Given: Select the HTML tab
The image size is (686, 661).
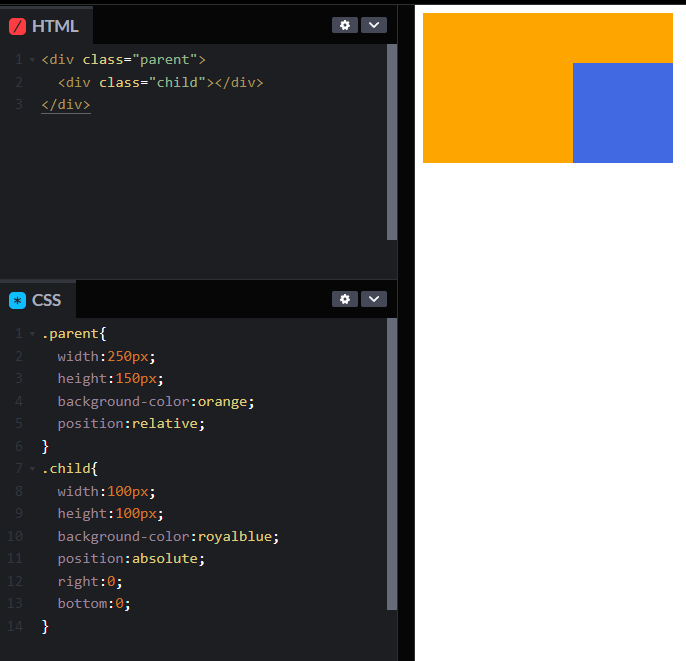Looking at the screenshot, I should pos(46,26).
